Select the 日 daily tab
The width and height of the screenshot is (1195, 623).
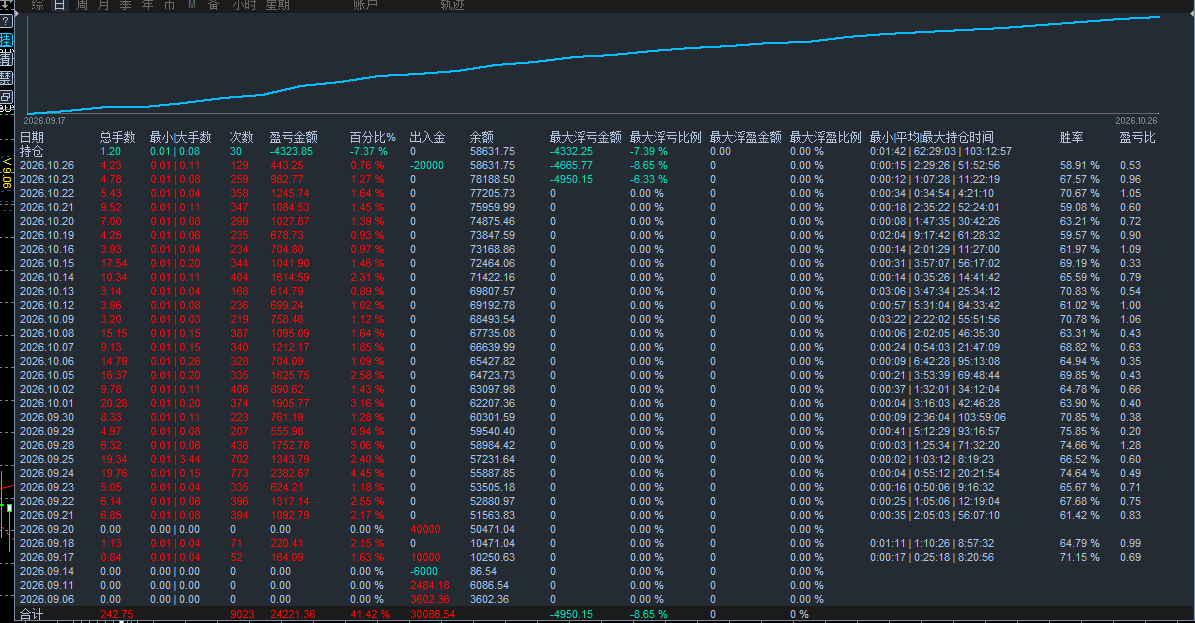point(59,5)
